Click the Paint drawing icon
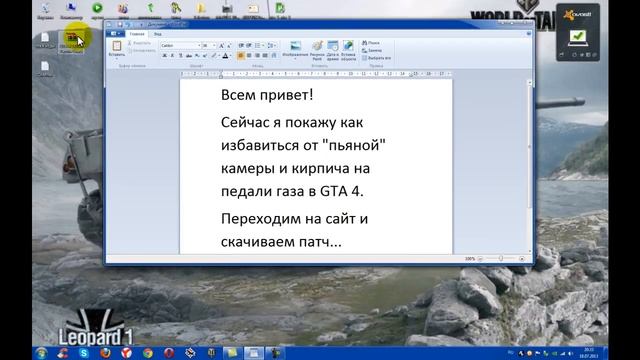The height and width of the screenshot is (360, 640). [317, 46]
